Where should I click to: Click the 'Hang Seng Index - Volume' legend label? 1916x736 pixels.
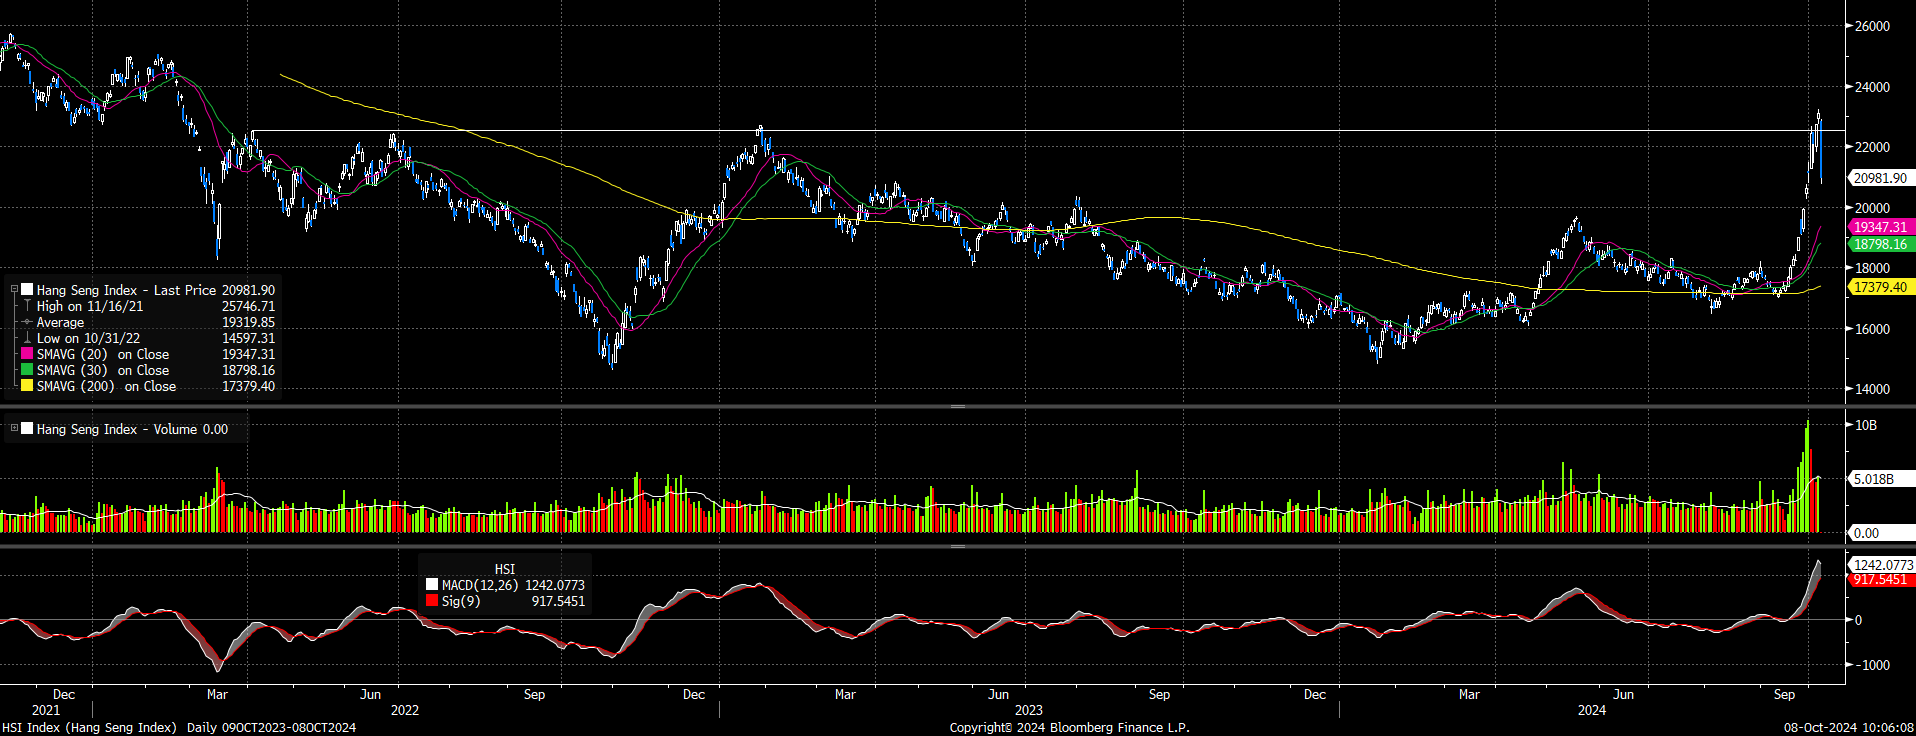[x=117, y=429]
